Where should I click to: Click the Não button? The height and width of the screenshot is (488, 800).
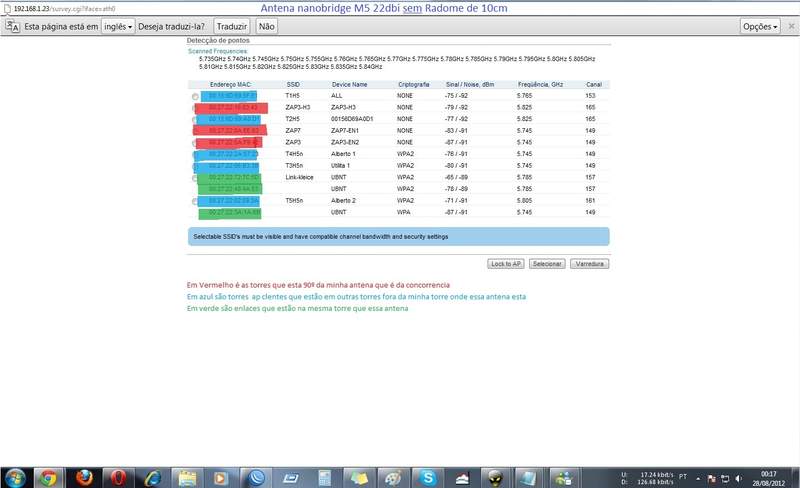pyautogui.click(x=266, y=27)
